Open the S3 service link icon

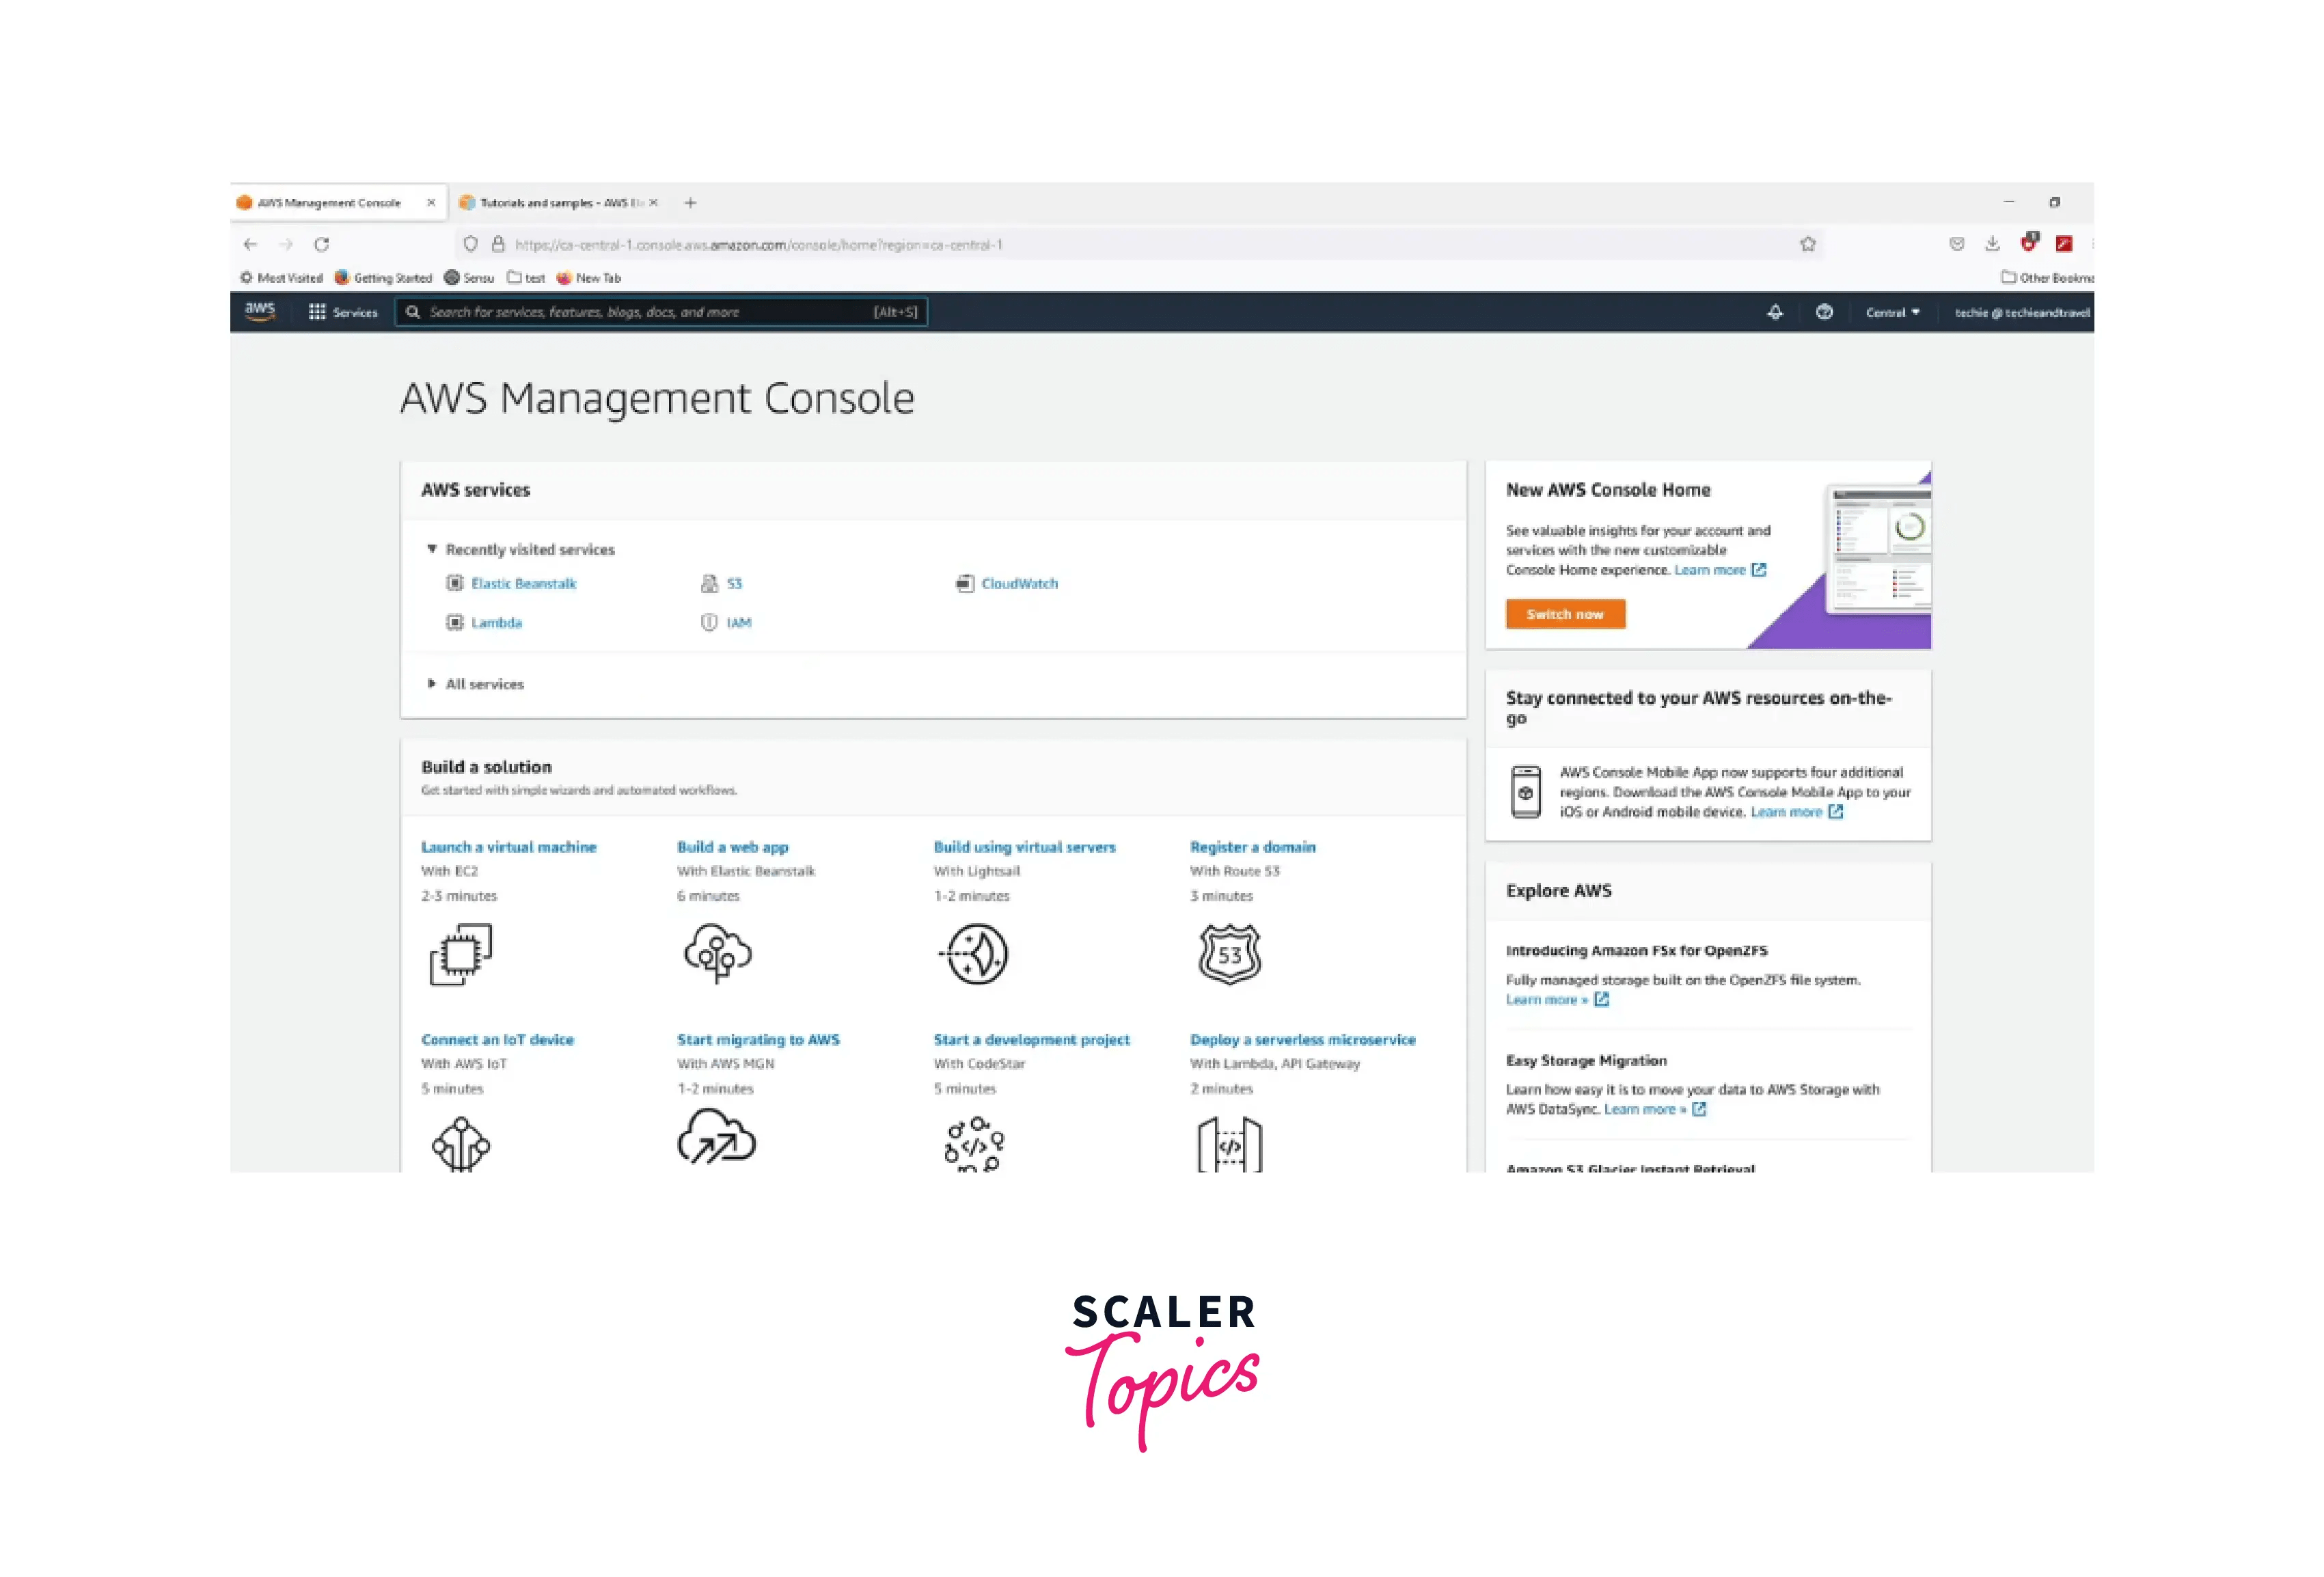coord(711,583)
